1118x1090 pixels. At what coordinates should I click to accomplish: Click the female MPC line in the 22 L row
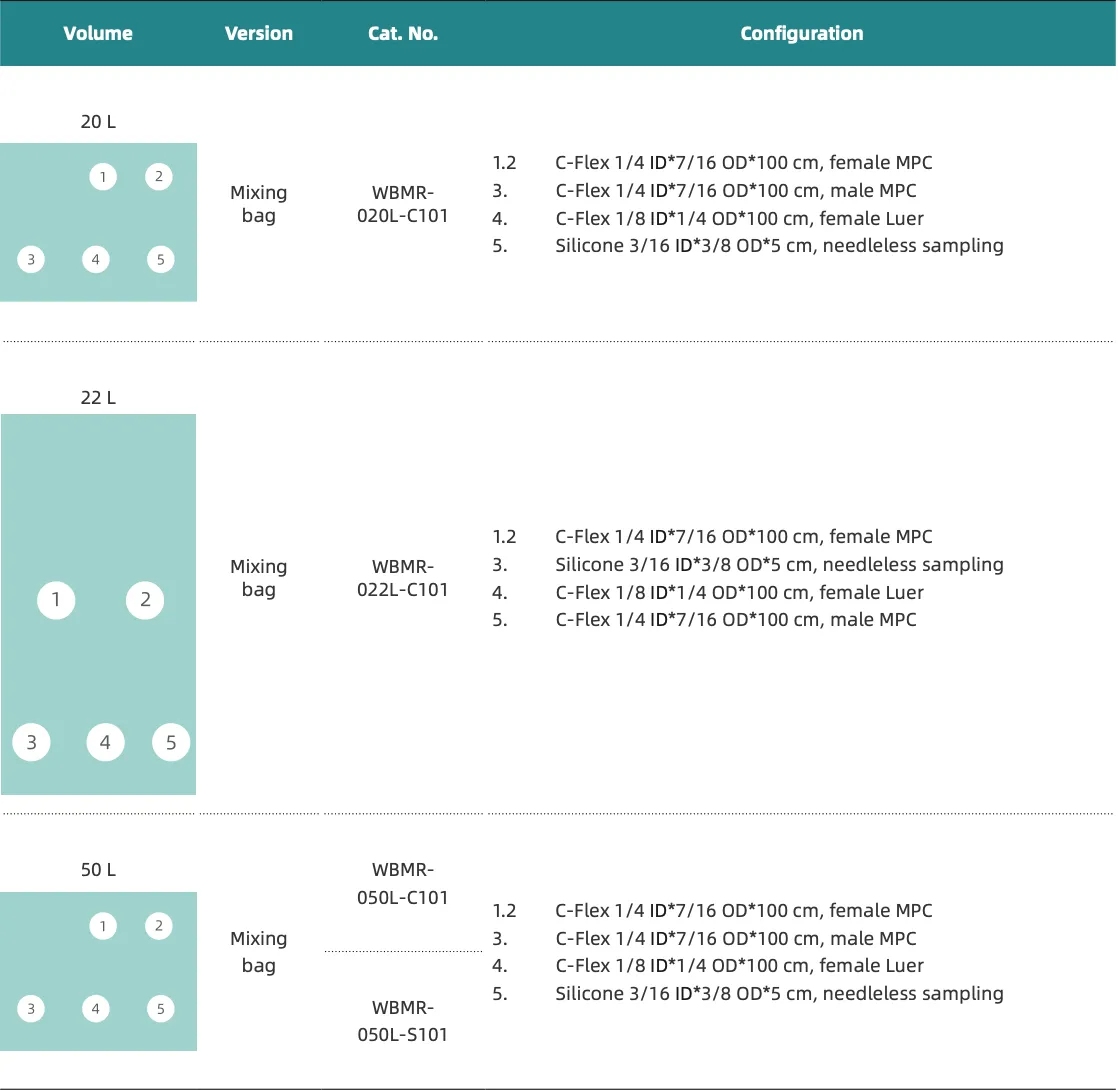click(744, 537)
